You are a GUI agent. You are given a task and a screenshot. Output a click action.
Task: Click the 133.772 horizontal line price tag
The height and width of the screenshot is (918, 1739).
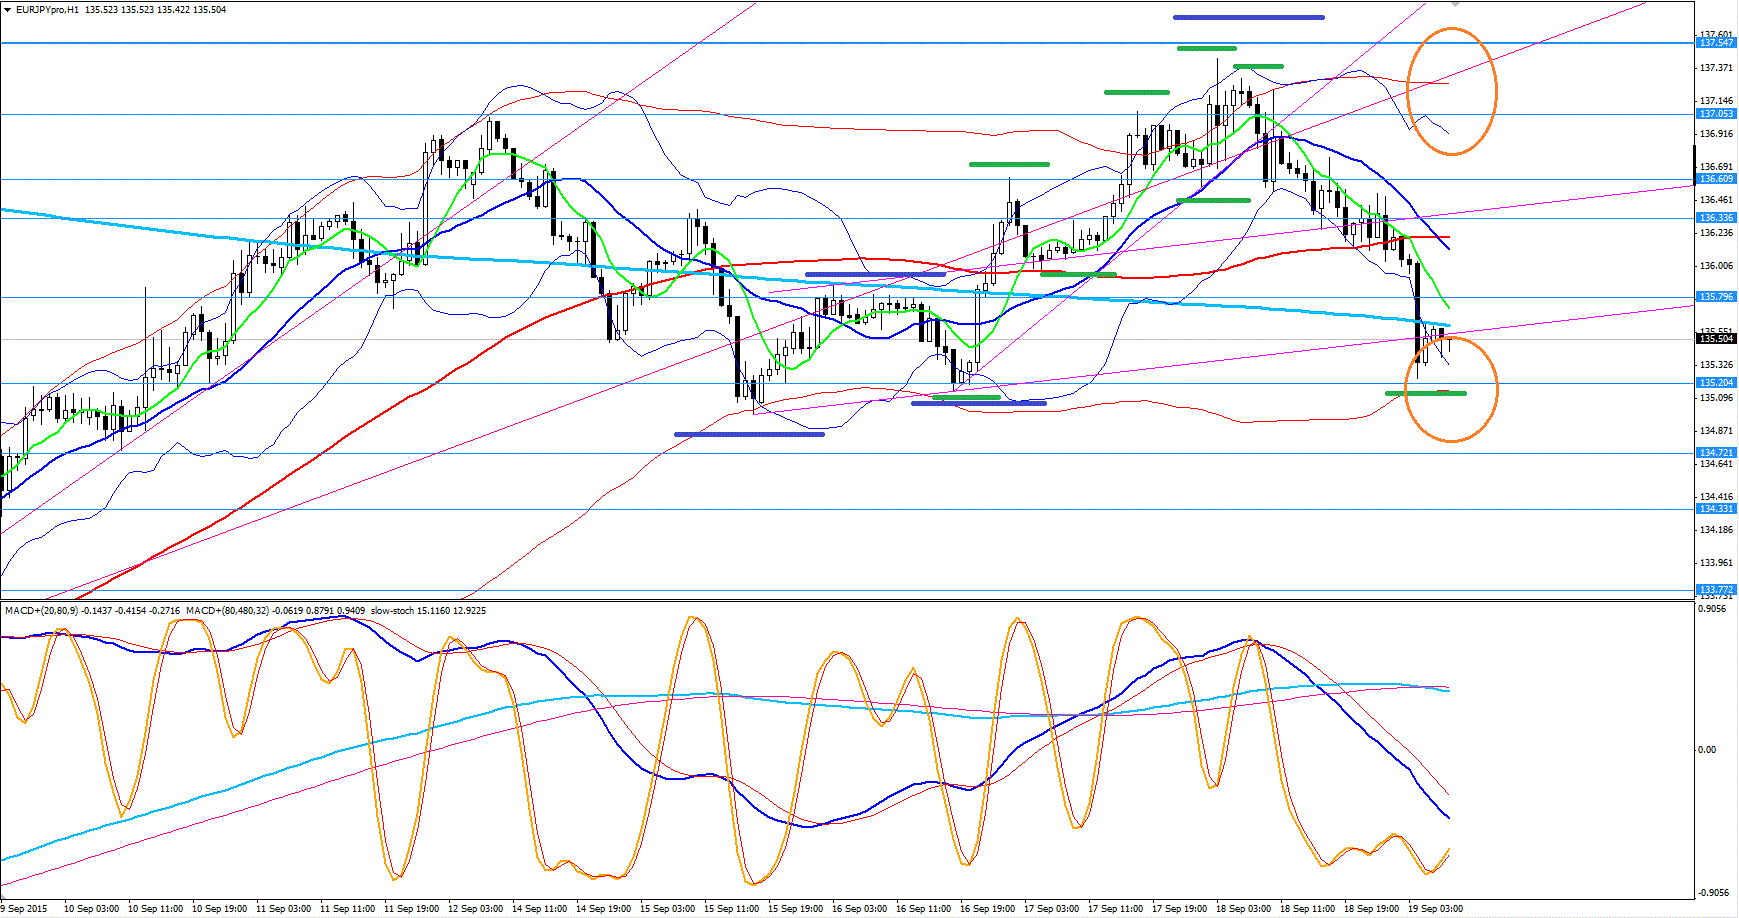[1716, 590]
